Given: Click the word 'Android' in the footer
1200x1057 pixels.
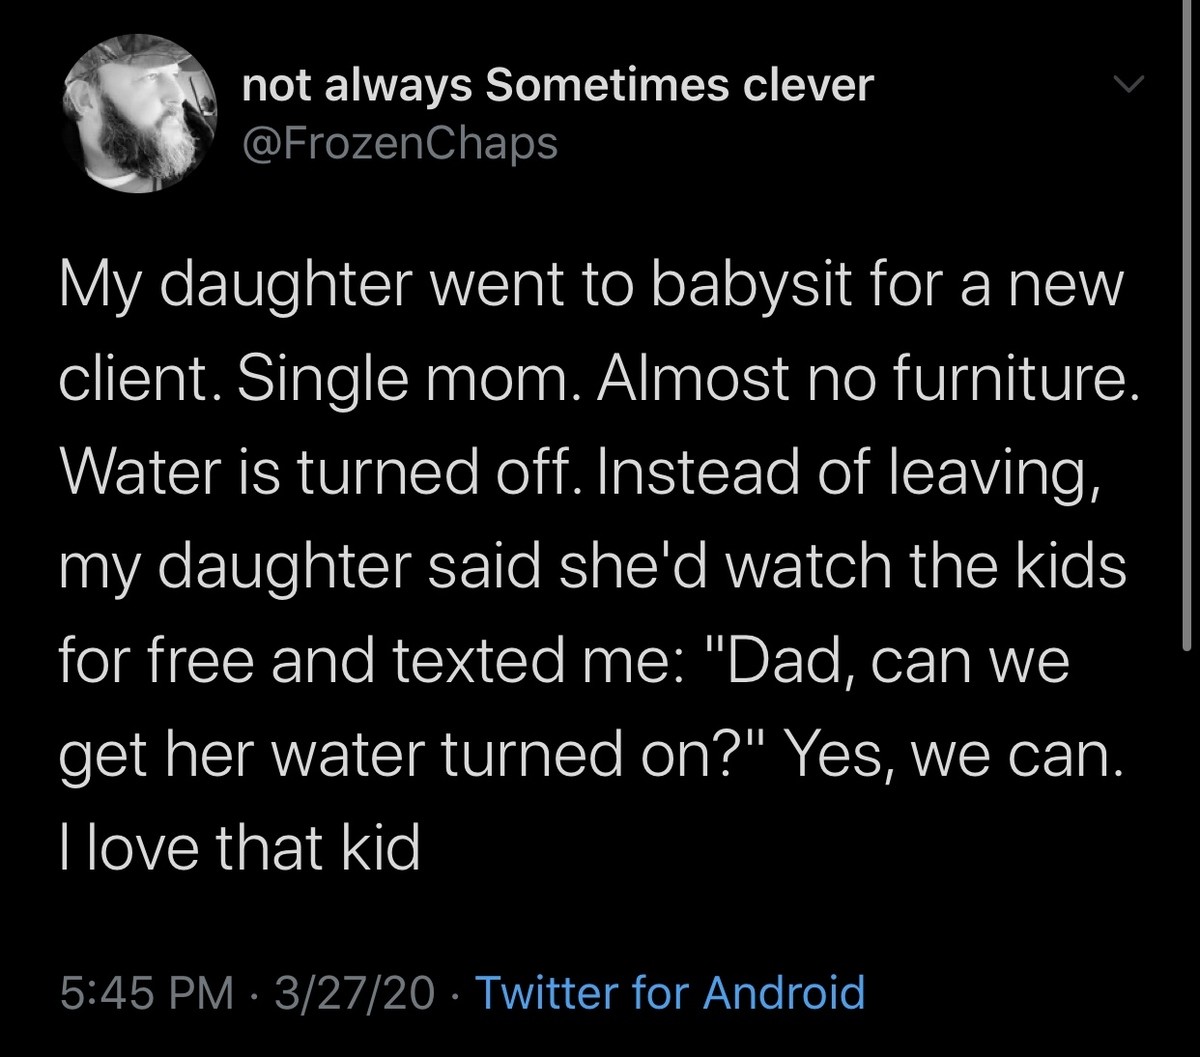Looking at the screenshot, I should [783, 994].
